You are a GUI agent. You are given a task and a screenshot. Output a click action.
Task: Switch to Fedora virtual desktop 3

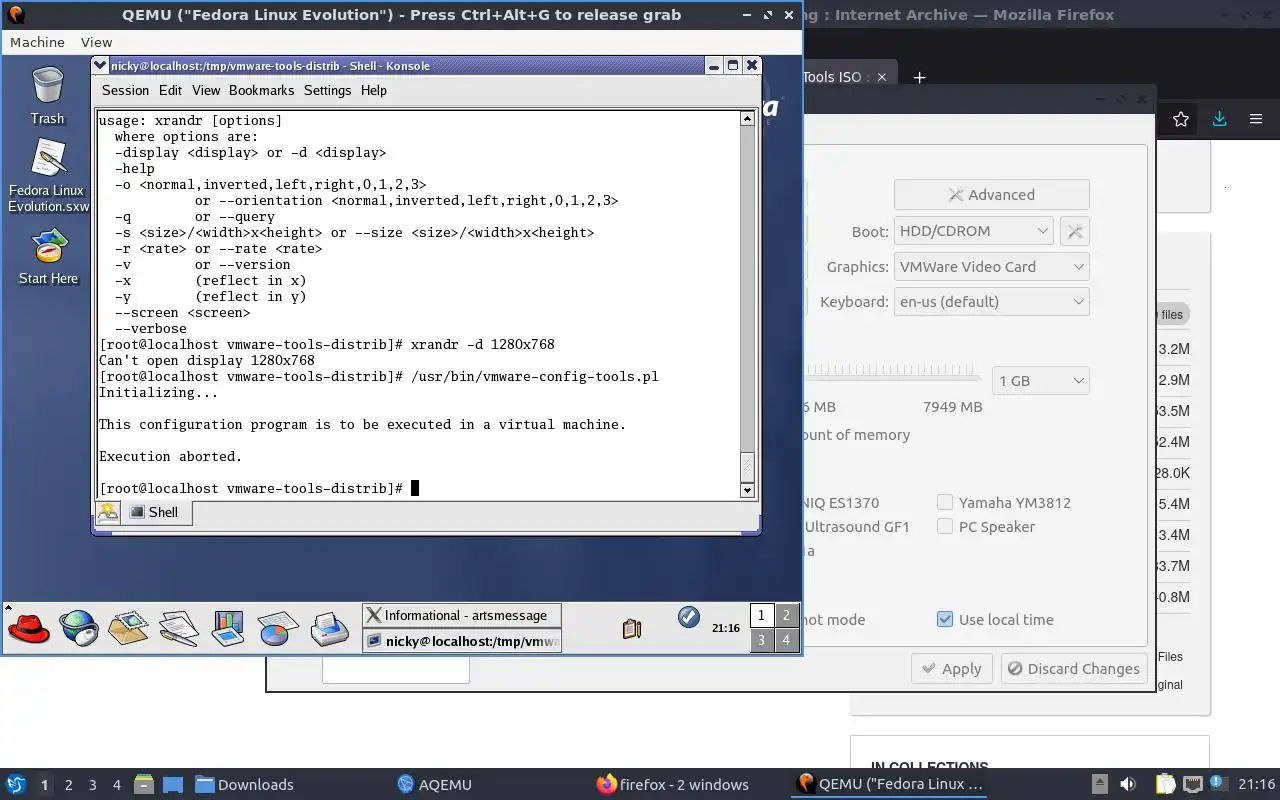coord(762,640)
